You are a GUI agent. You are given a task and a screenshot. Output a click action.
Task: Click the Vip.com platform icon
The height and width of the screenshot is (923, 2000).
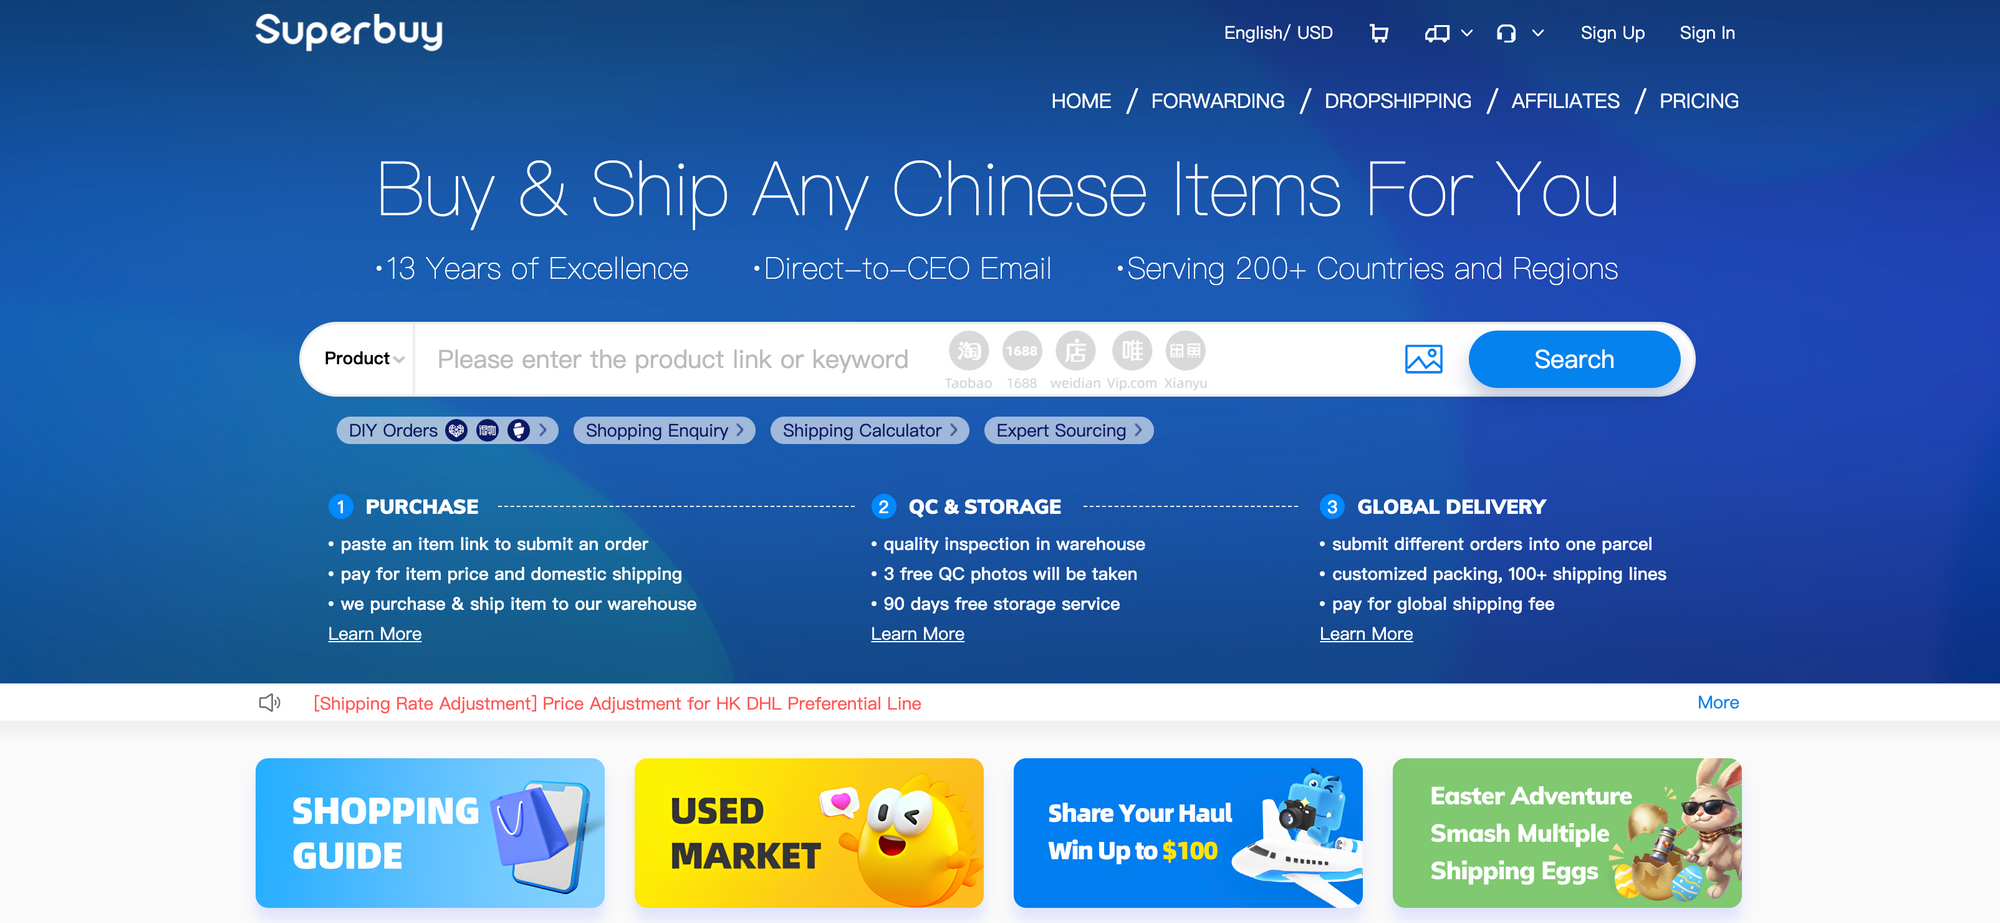point(1132,351)
